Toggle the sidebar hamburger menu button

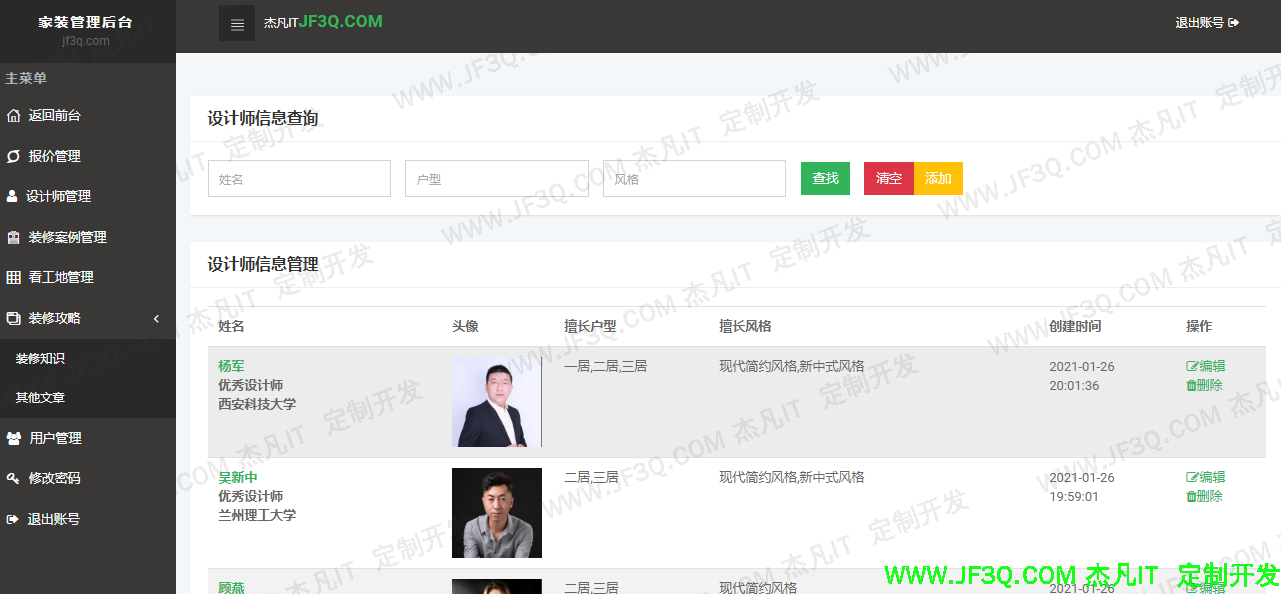tap(237, 24)
